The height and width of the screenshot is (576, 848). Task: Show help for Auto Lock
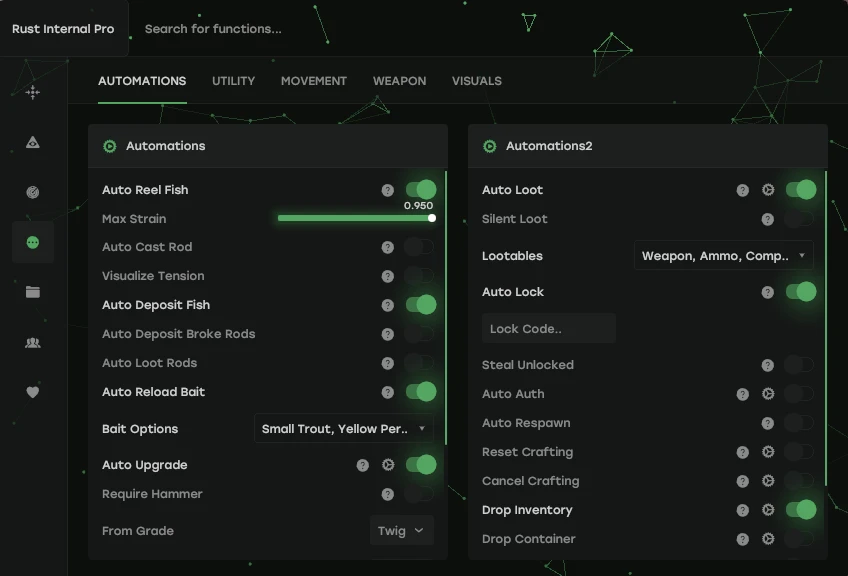[767, 292]
